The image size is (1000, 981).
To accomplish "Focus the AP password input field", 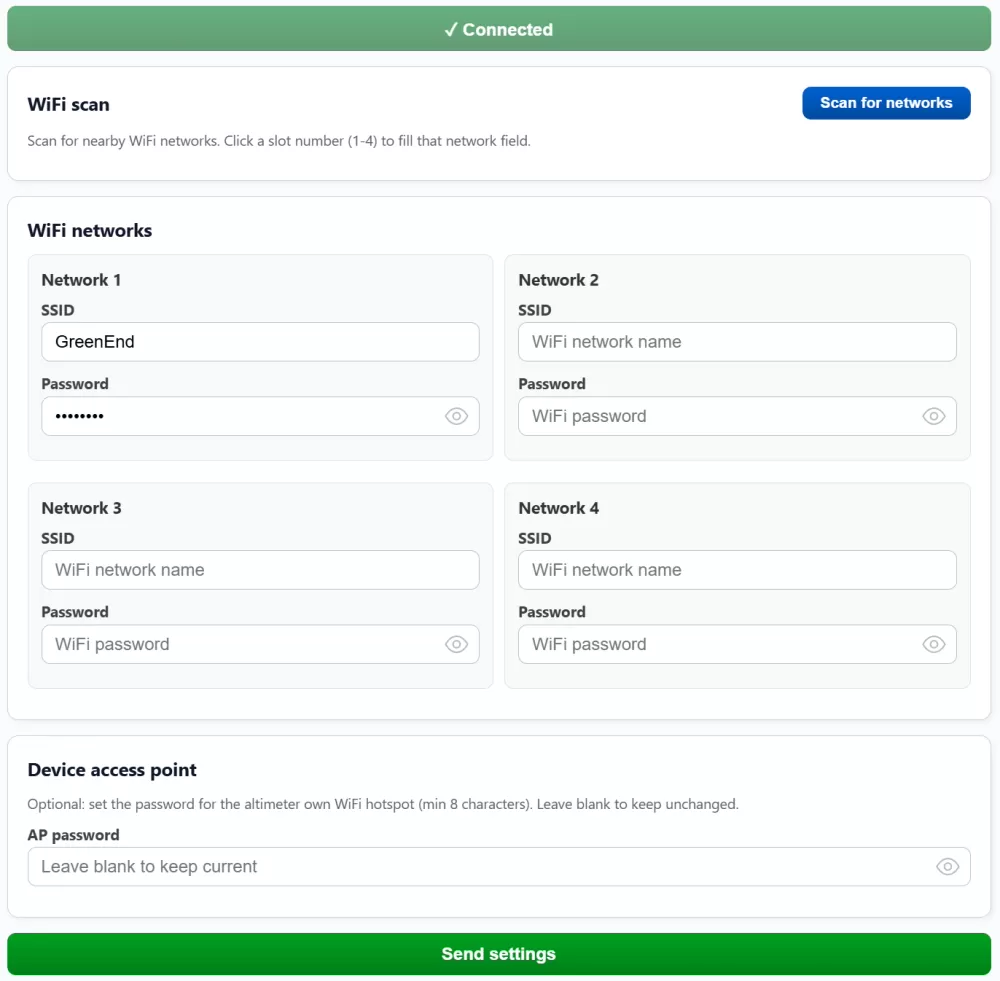I will click(480, 866).
